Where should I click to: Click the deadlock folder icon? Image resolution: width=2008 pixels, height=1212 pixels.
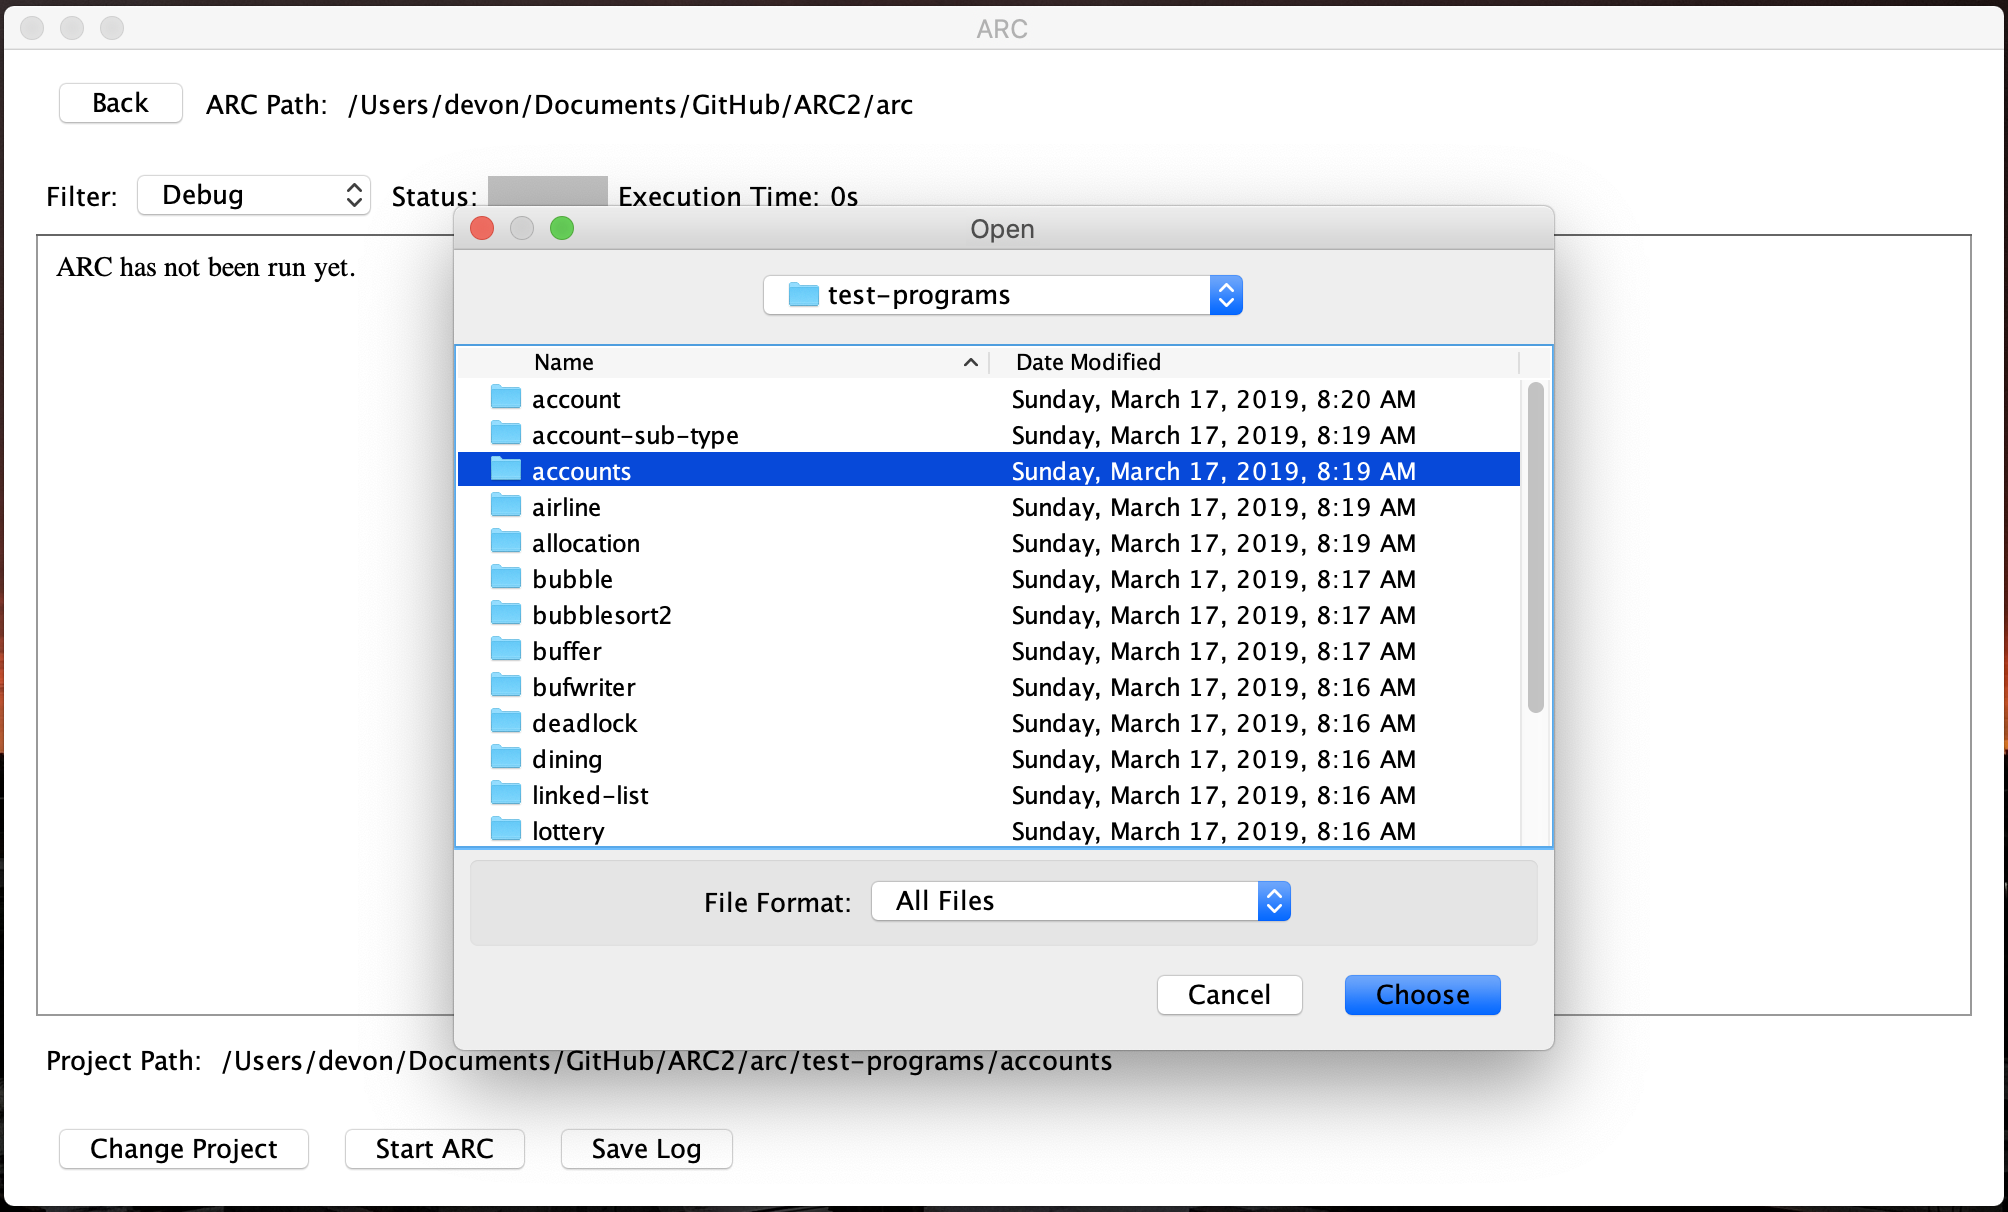coord(506,722)
